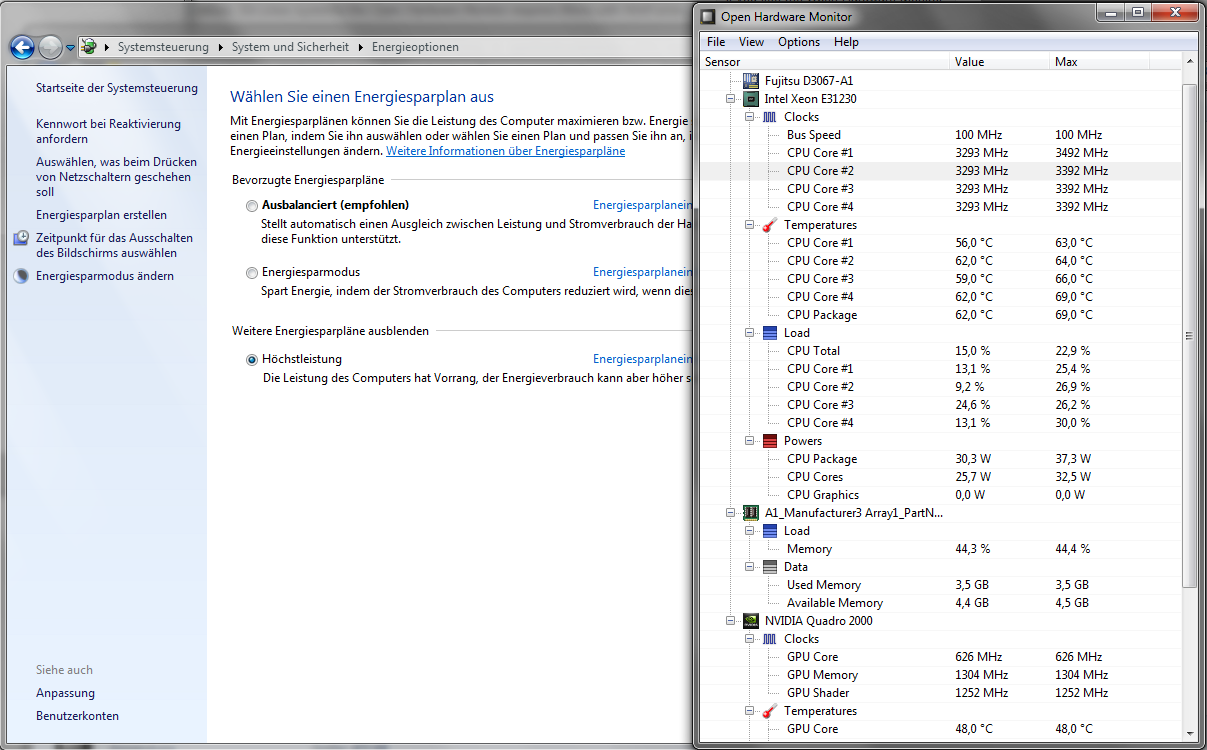Click the red Powers icon

(x=769, y=441)
